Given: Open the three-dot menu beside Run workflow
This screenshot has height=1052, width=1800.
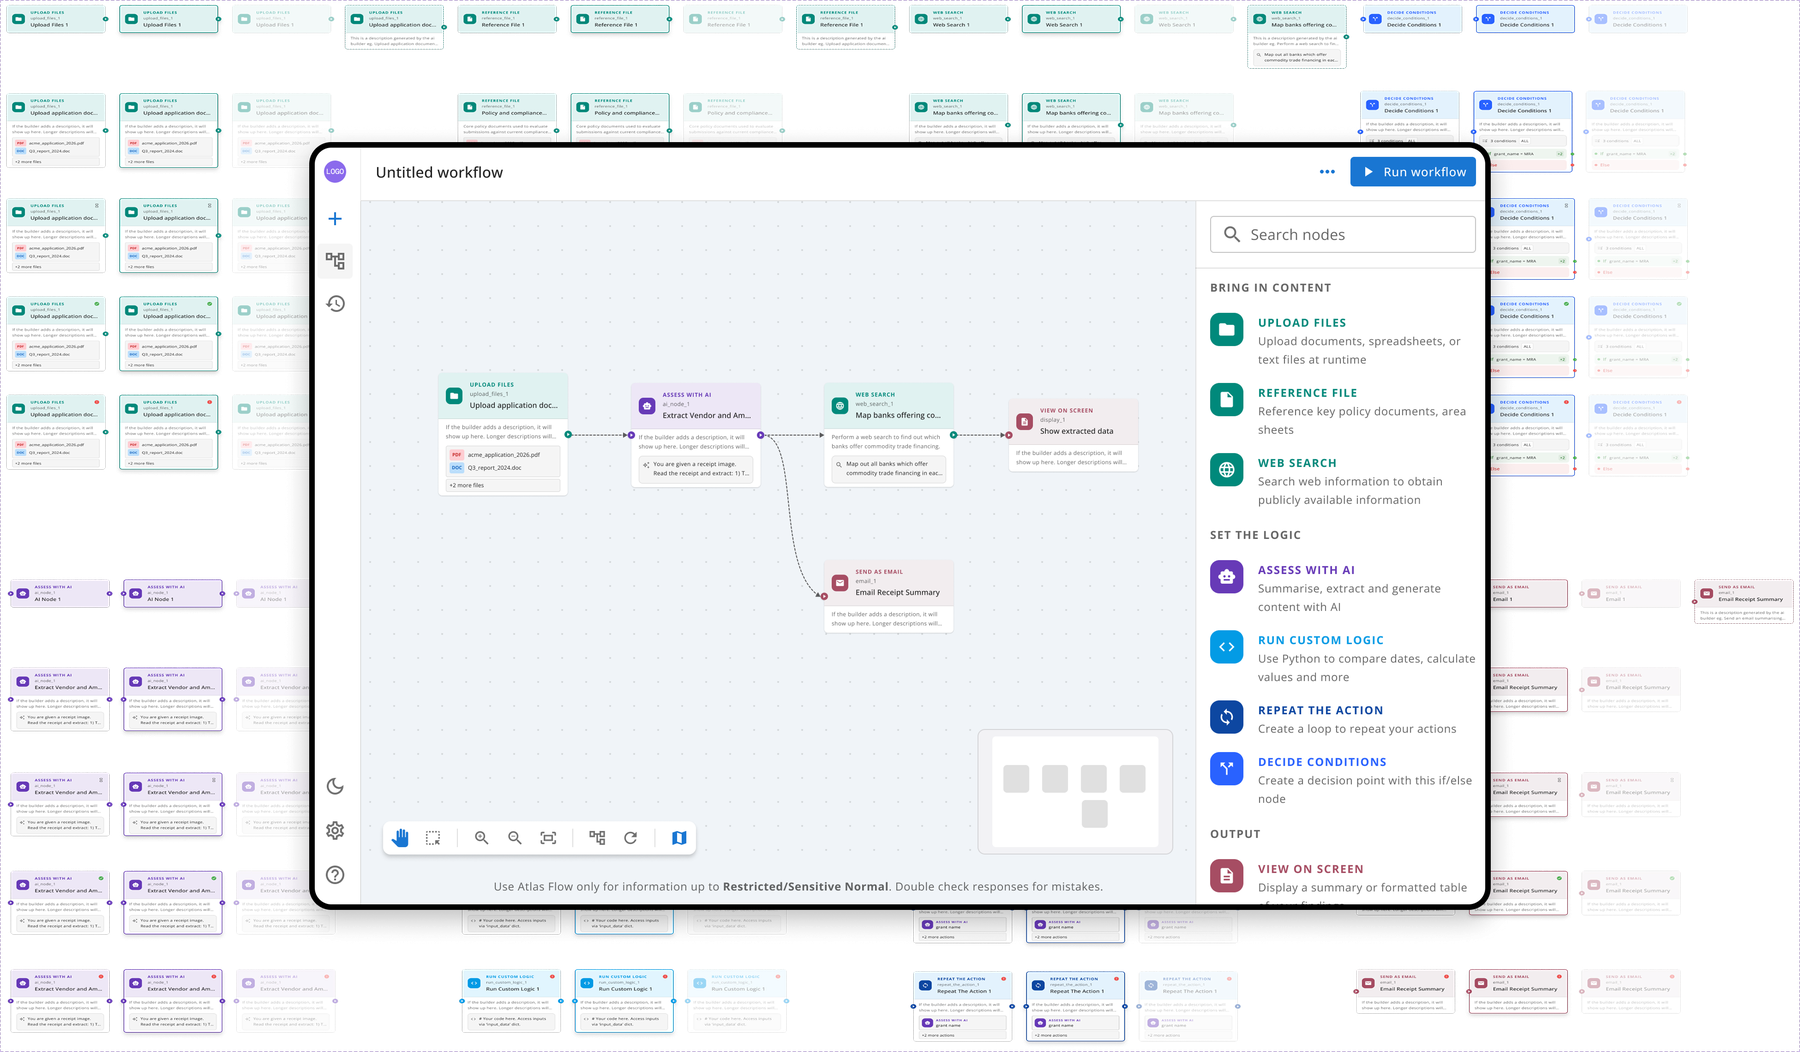Looking at the screenshot, I should pyautogui.click(x=1327, y=172).
